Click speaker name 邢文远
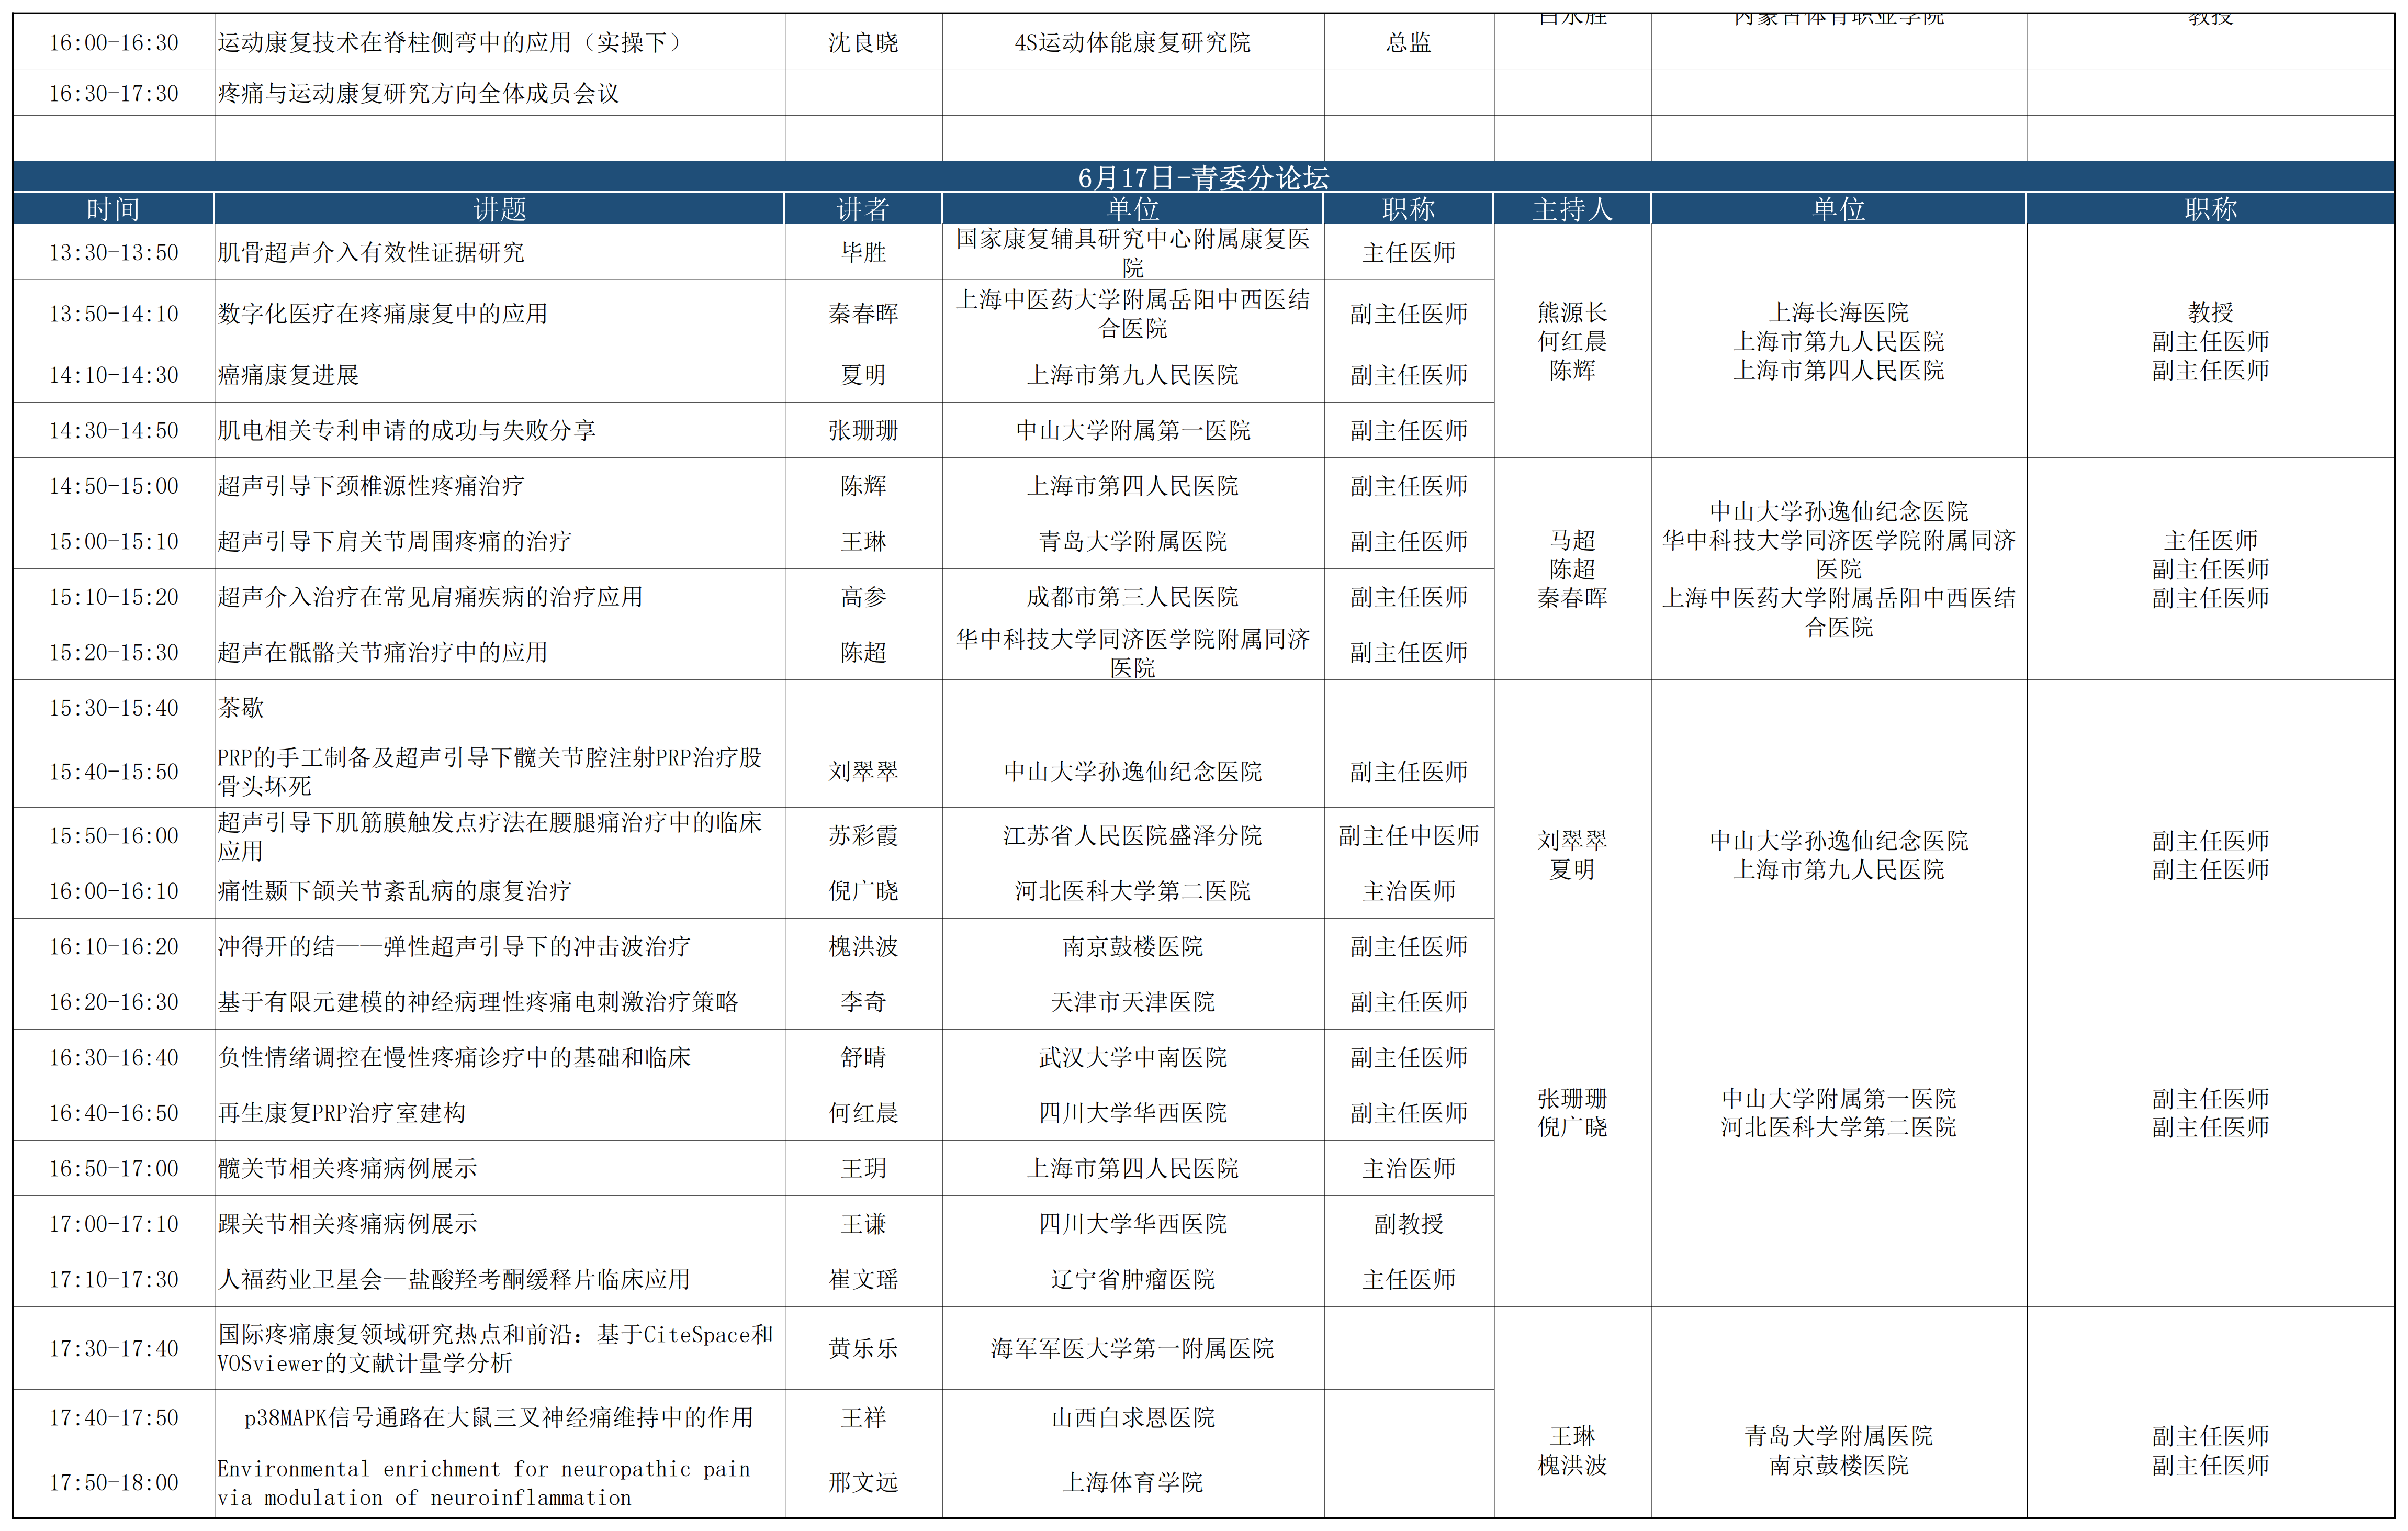 tap(863, 1482)
